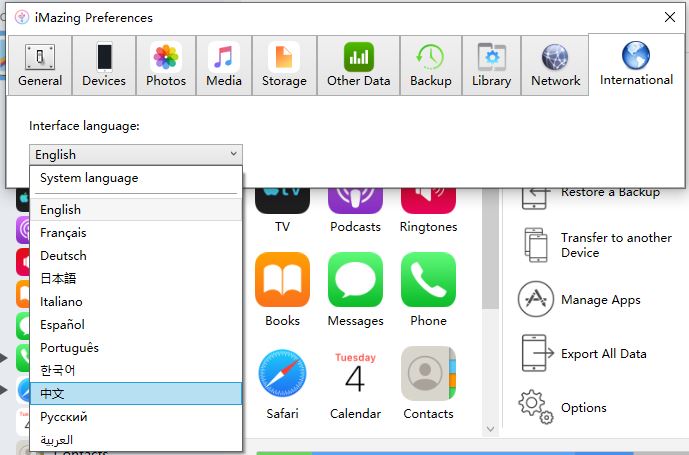The width and height of the screenshot is (689, 455).
Task: Click the Options gears icon
Action: pyautogui.click(x=536, y=407)
